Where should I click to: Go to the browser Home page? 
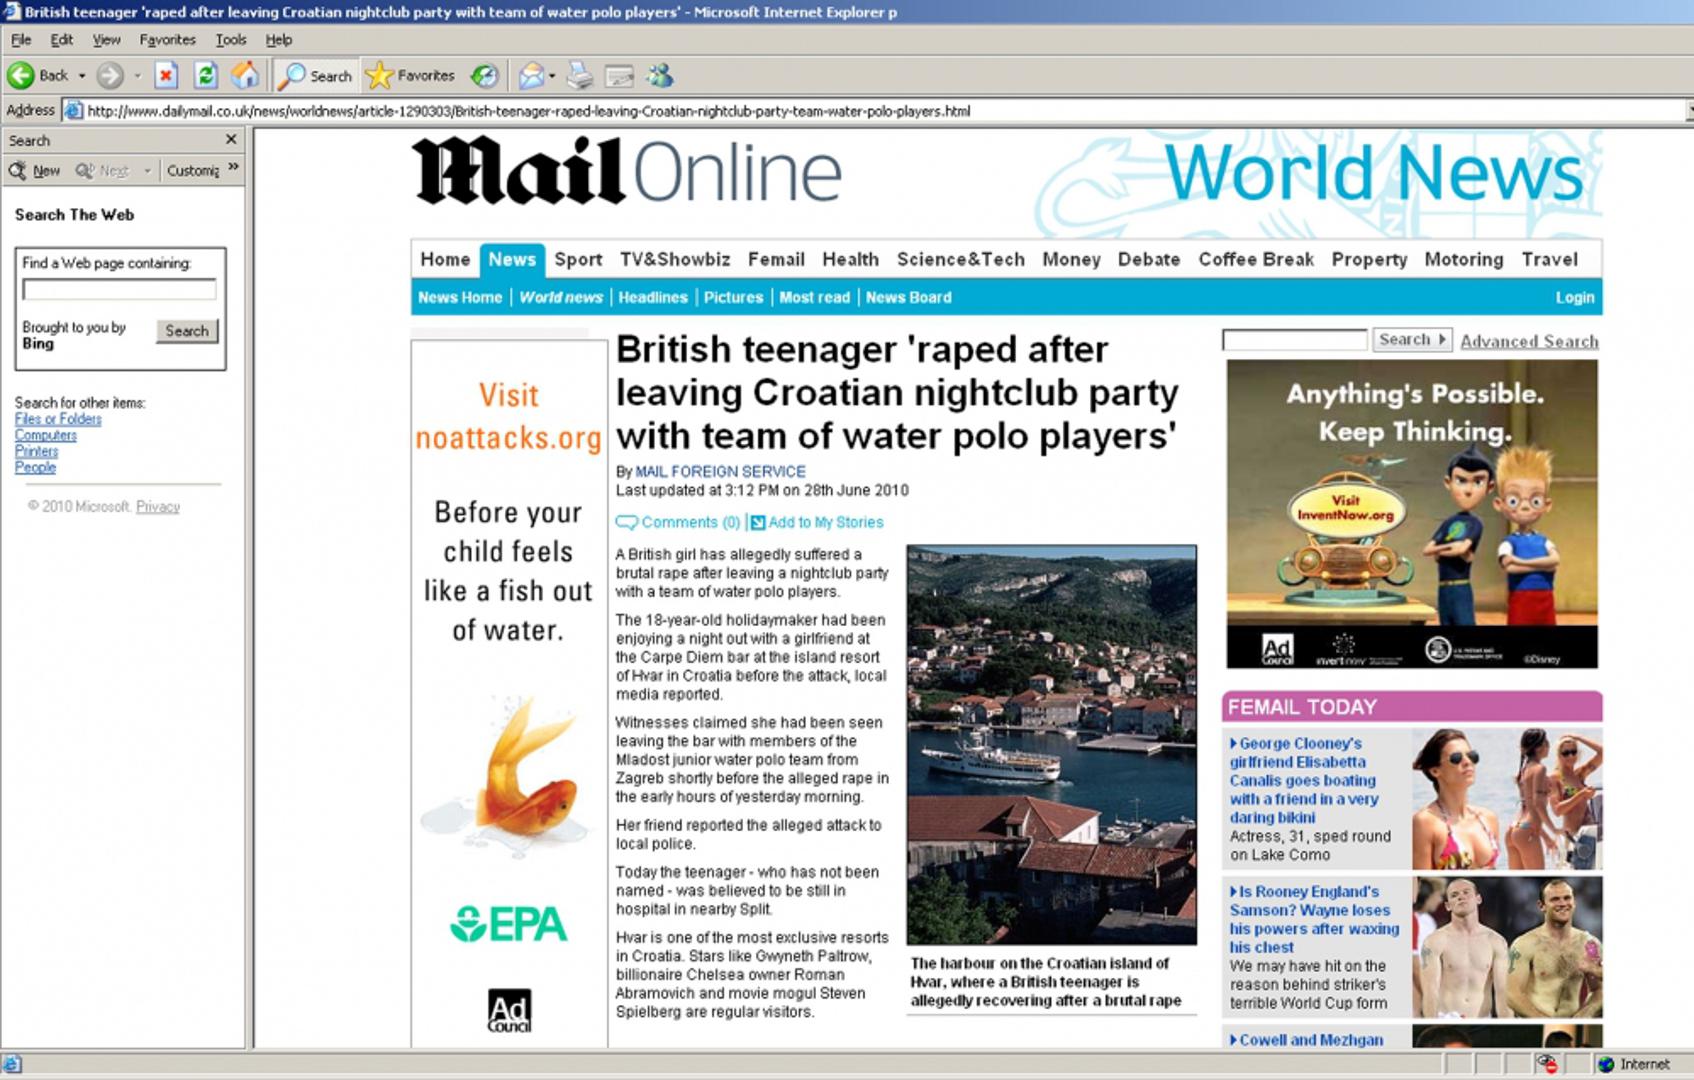coord(245,76)
